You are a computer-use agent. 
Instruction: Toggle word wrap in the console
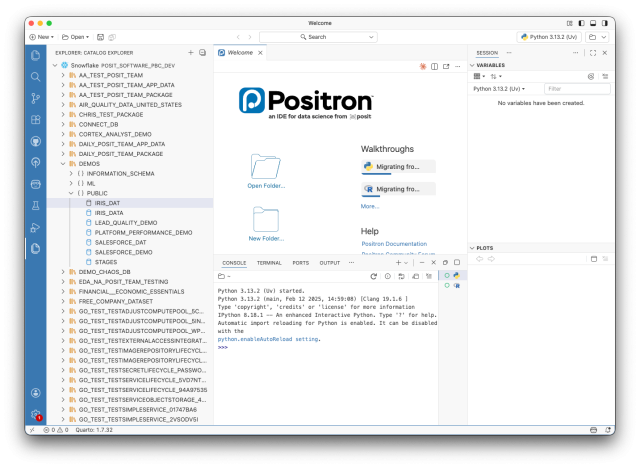point(401,276)
